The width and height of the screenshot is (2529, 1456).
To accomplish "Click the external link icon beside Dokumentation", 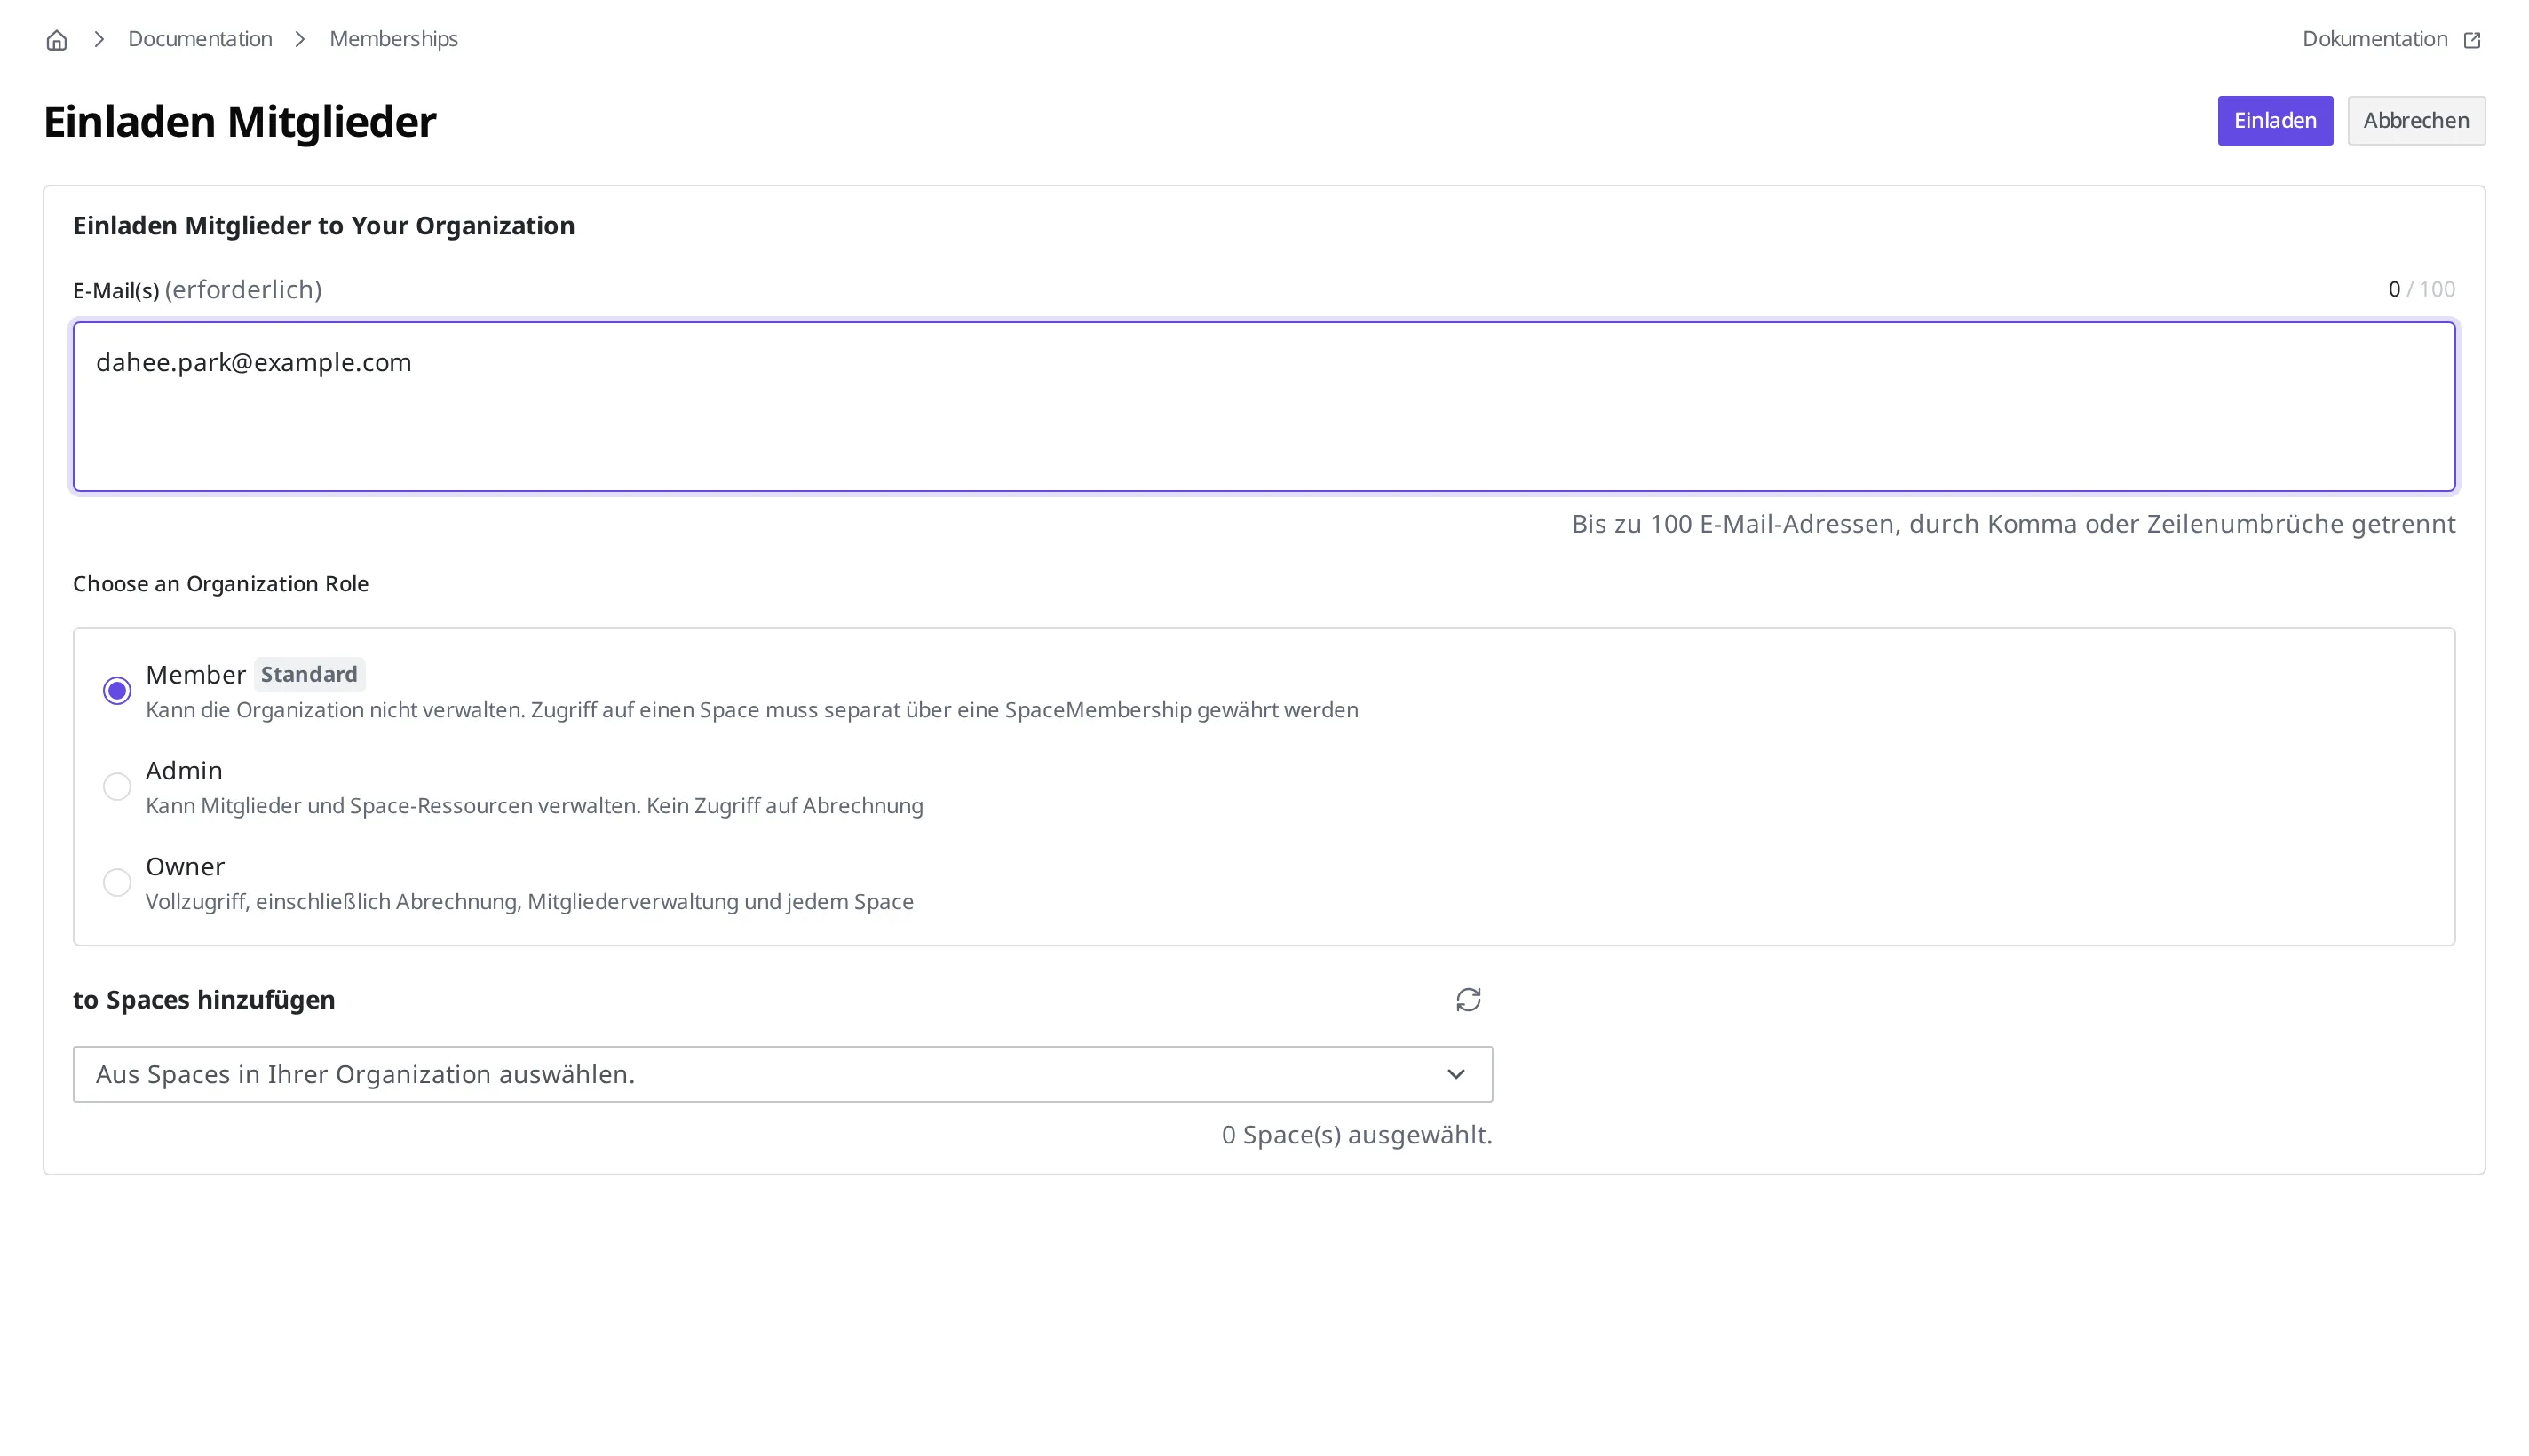I will coord(2472,40).
